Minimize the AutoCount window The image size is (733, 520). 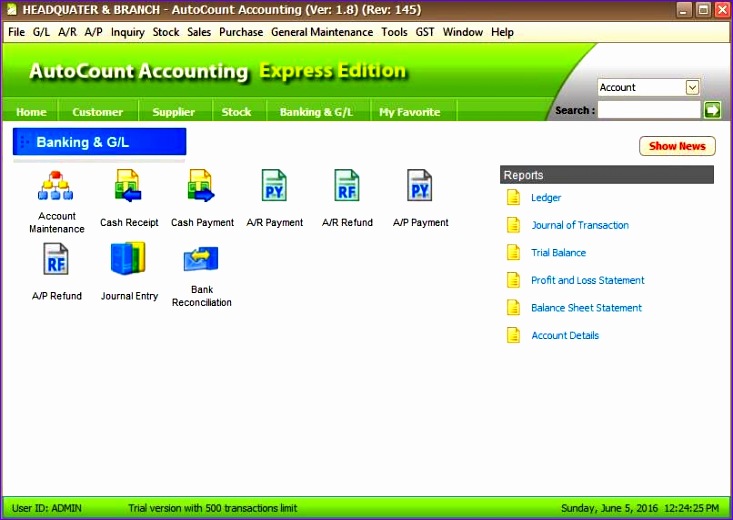click(683, 10)
